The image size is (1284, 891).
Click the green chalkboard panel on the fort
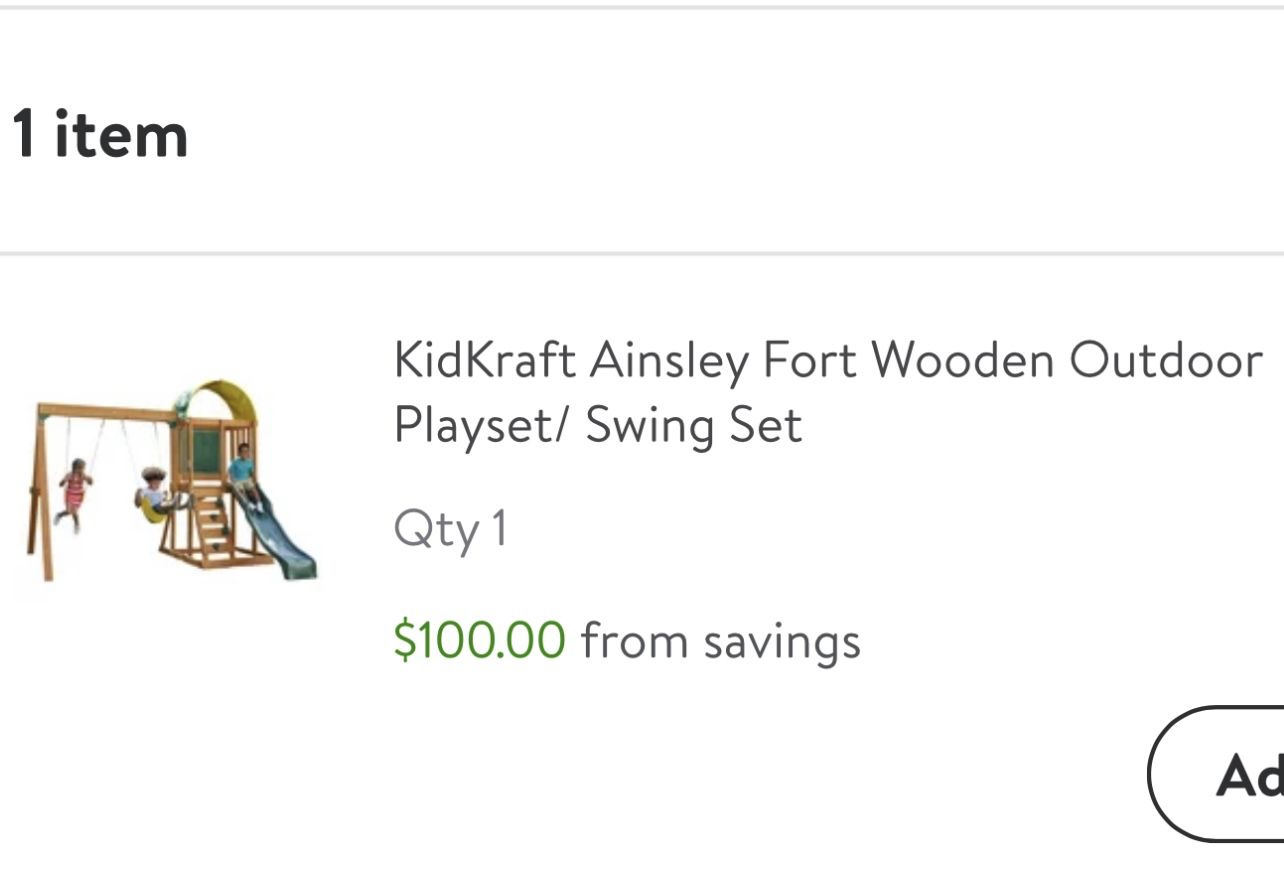(x=206, y=451)
